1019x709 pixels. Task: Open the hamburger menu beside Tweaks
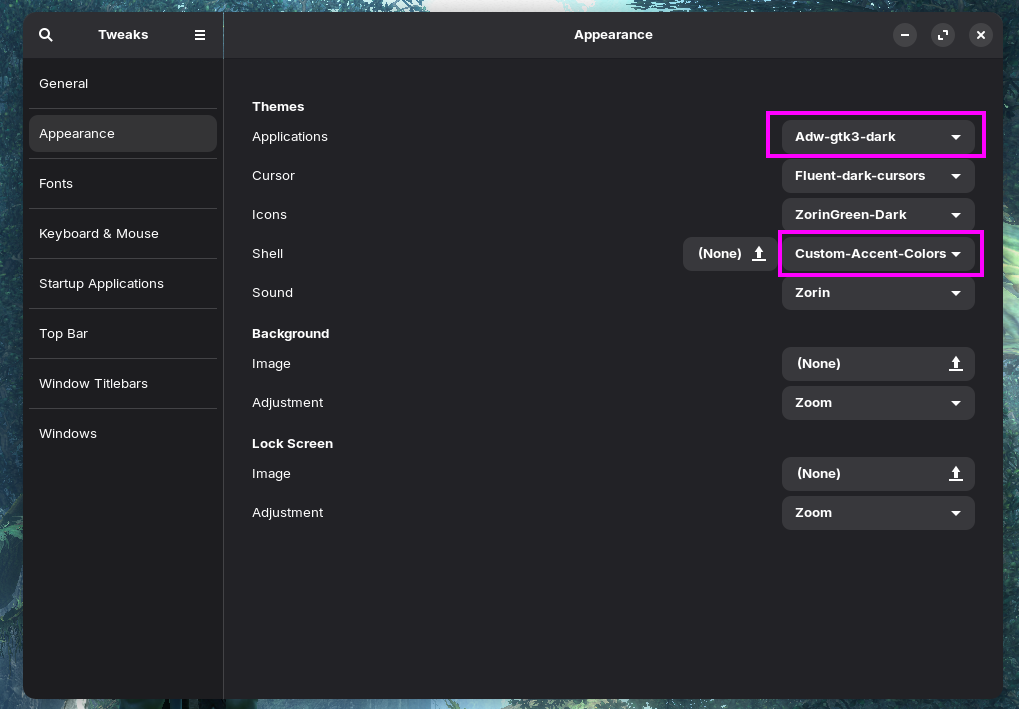200,35
